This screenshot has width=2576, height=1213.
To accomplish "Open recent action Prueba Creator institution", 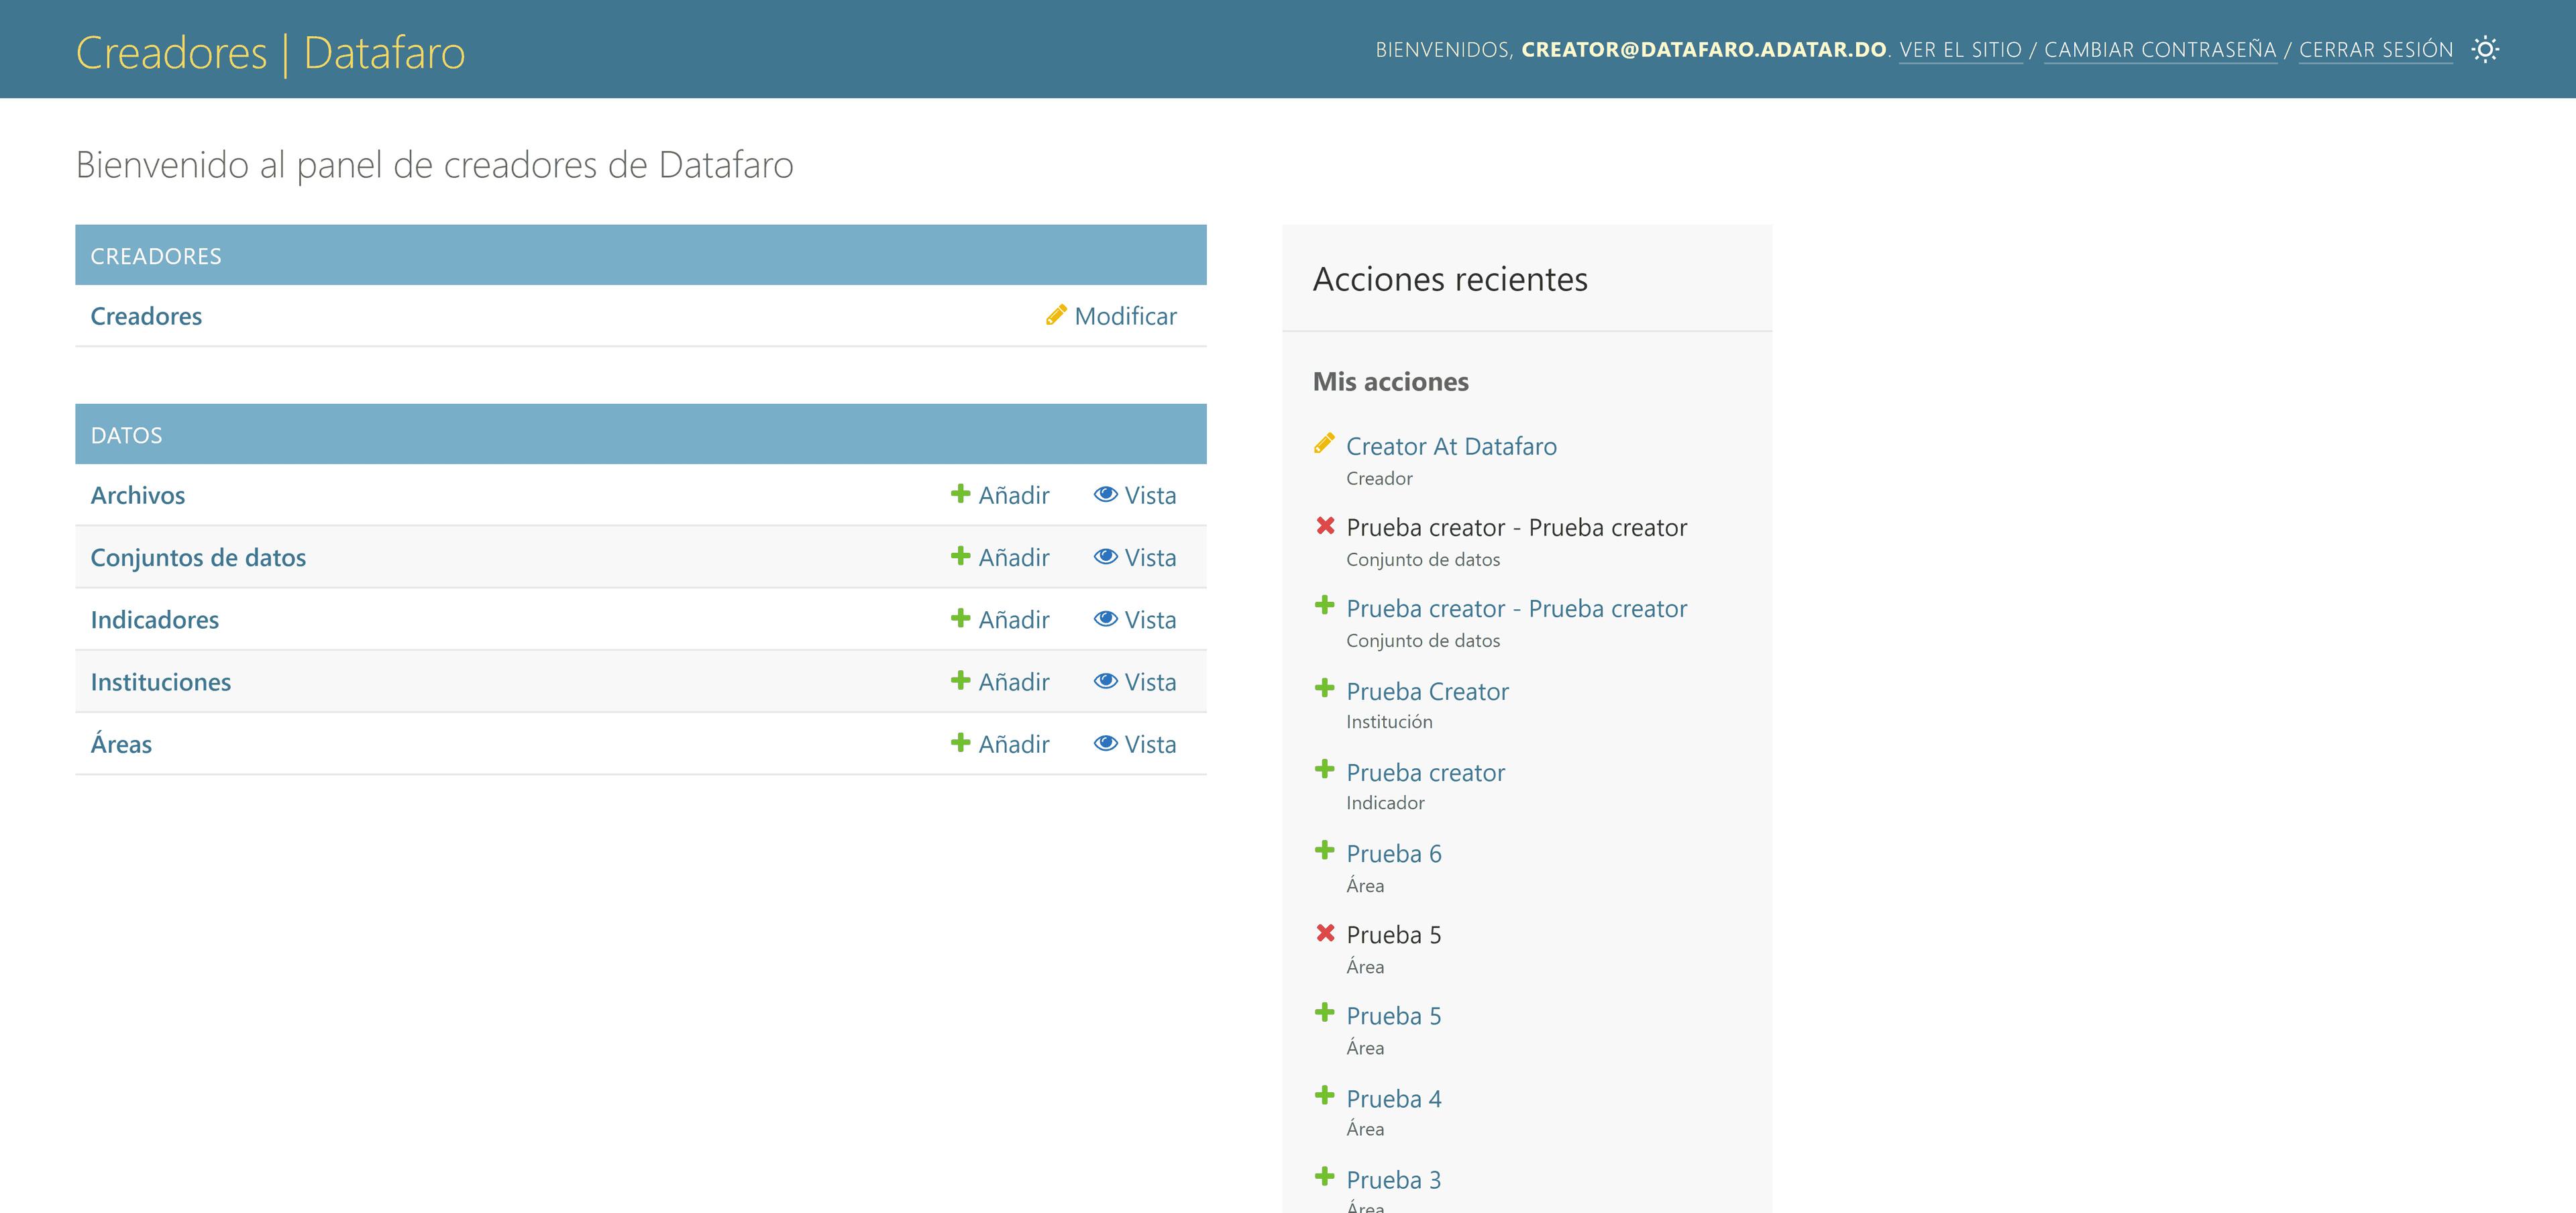I will point(1427,691).
